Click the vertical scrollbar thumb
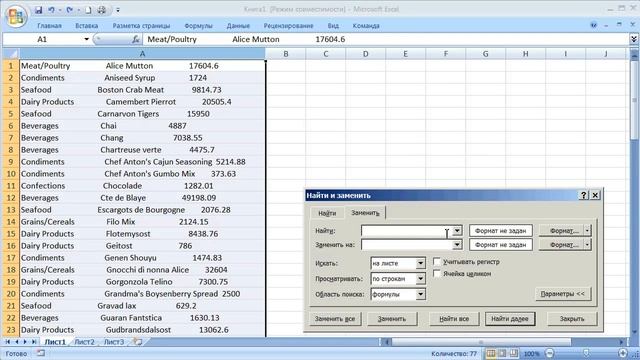This screenshot has height=360, width=640. (634, 100)
